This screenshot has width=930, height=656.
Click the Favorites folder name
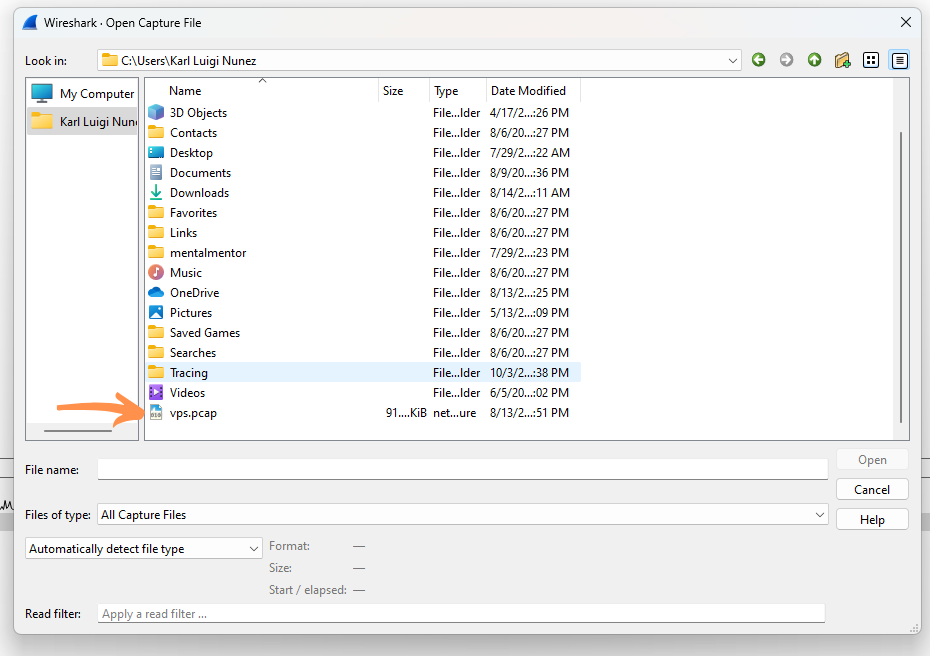click(x=193, y=213)
